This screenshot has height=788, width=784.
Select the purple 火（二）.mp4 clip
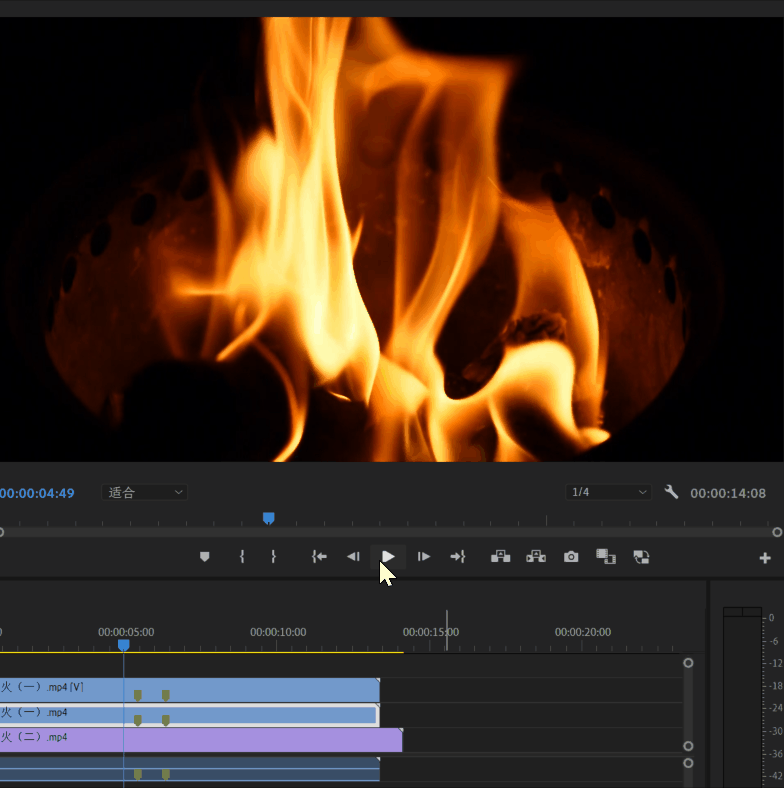(x=201, y=740)
